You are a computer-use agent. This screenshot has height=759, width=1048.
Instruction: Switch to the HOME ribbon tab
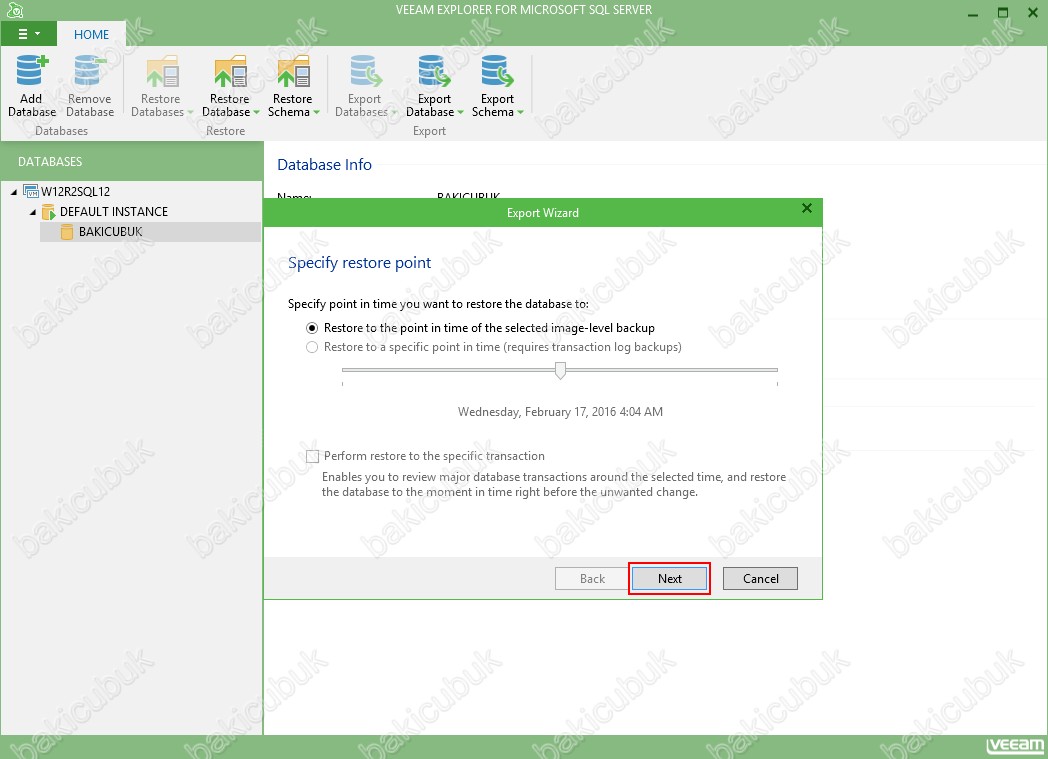click(x=92, y=35)
